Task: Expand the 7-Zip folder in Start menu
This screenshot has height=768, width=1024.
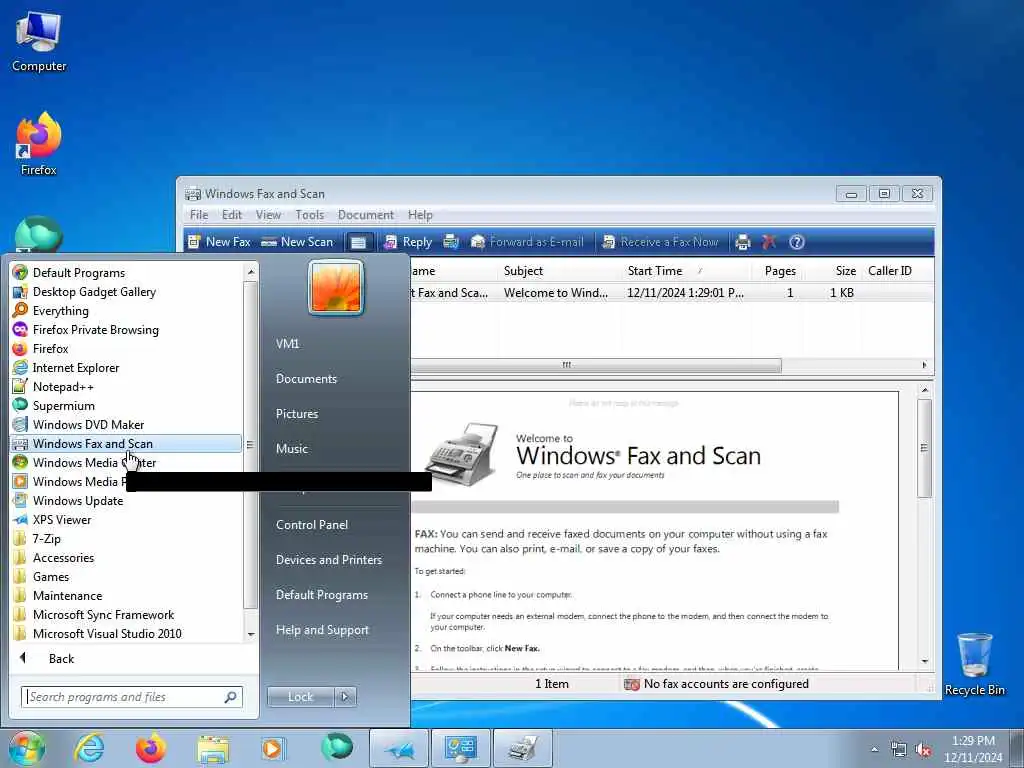Action: coord(127,539)
